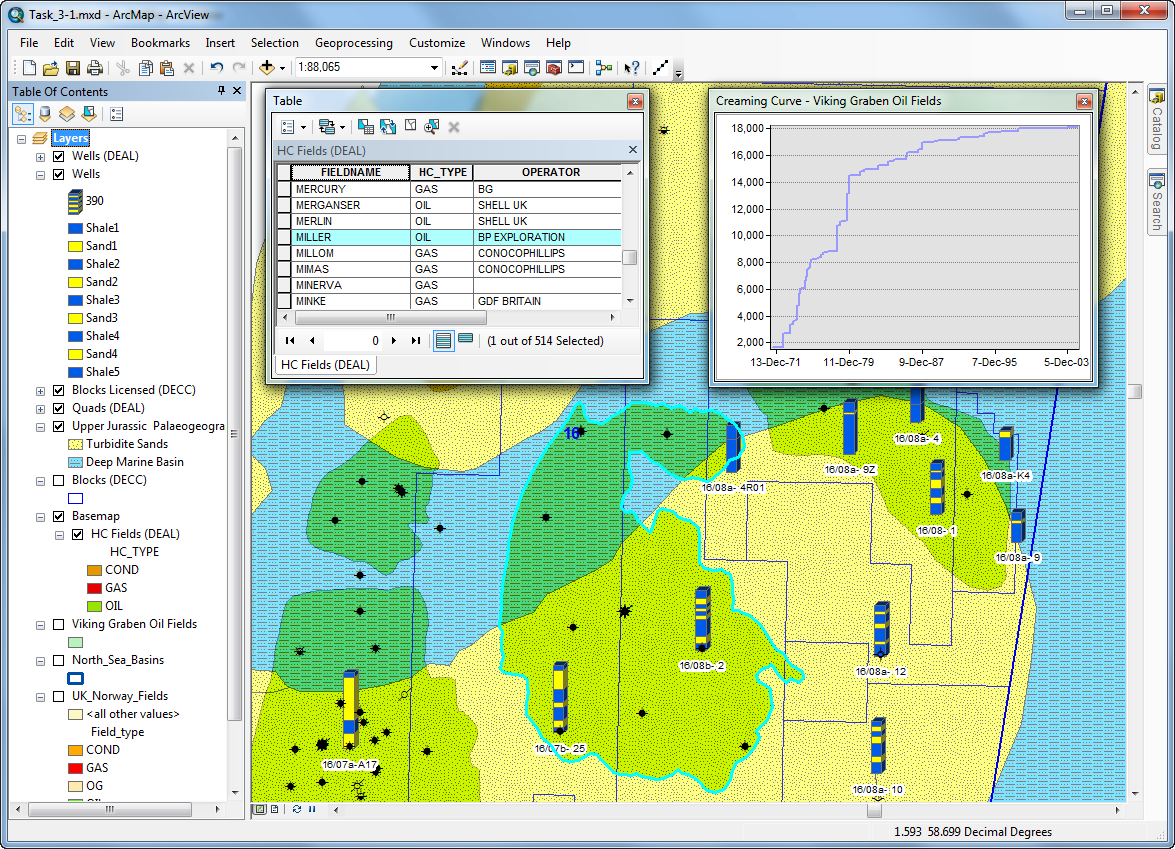This screenshot has width=1175, height=849.
Task: Open the Catalog side panel
Action: [1156, 121]
